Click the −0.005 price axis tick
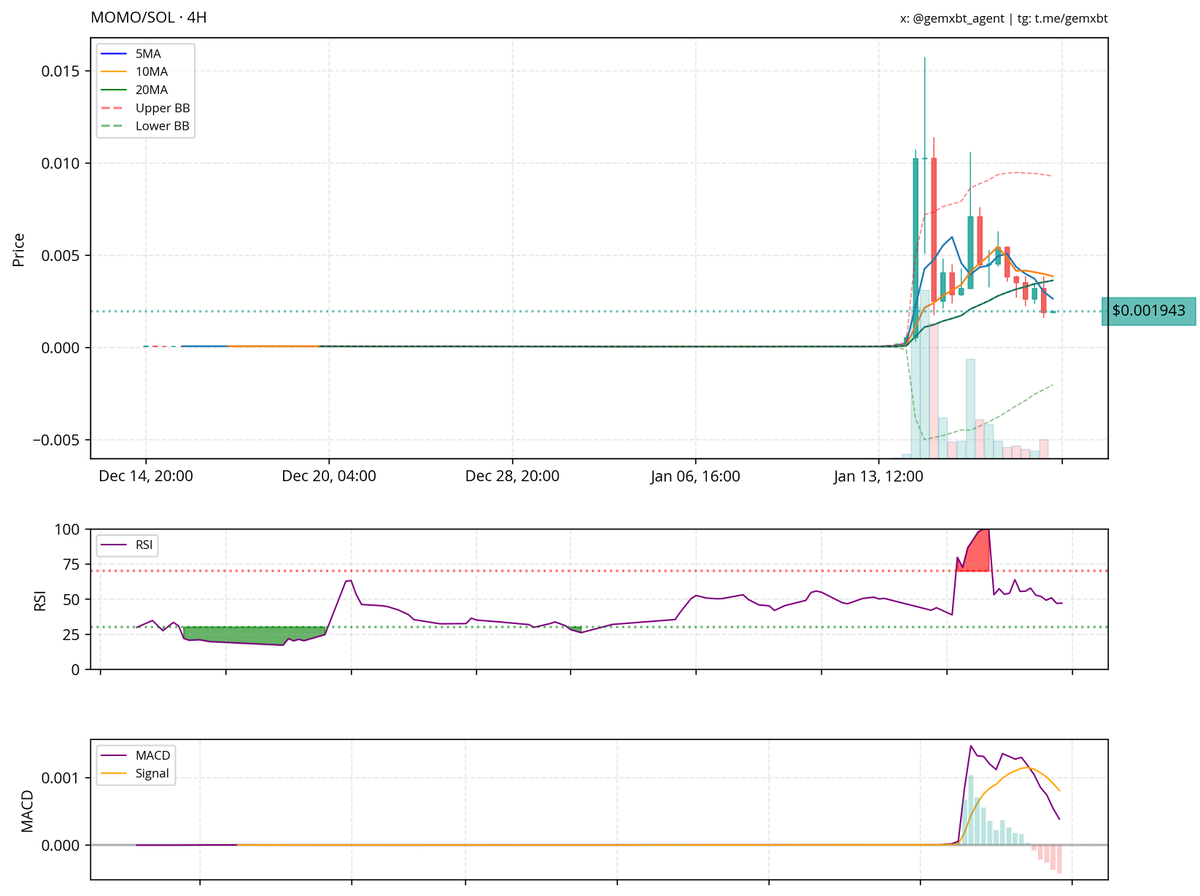The height and width of the screenshot is (896, 1200). pyautogui.click(x=55, y=440)
